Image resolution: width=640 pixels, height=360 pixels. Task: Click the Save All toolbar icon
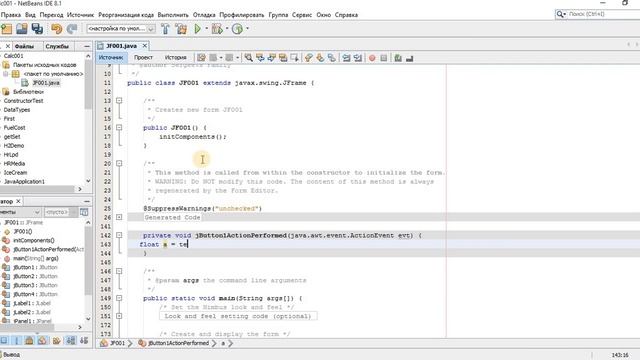tap(37, 29)
